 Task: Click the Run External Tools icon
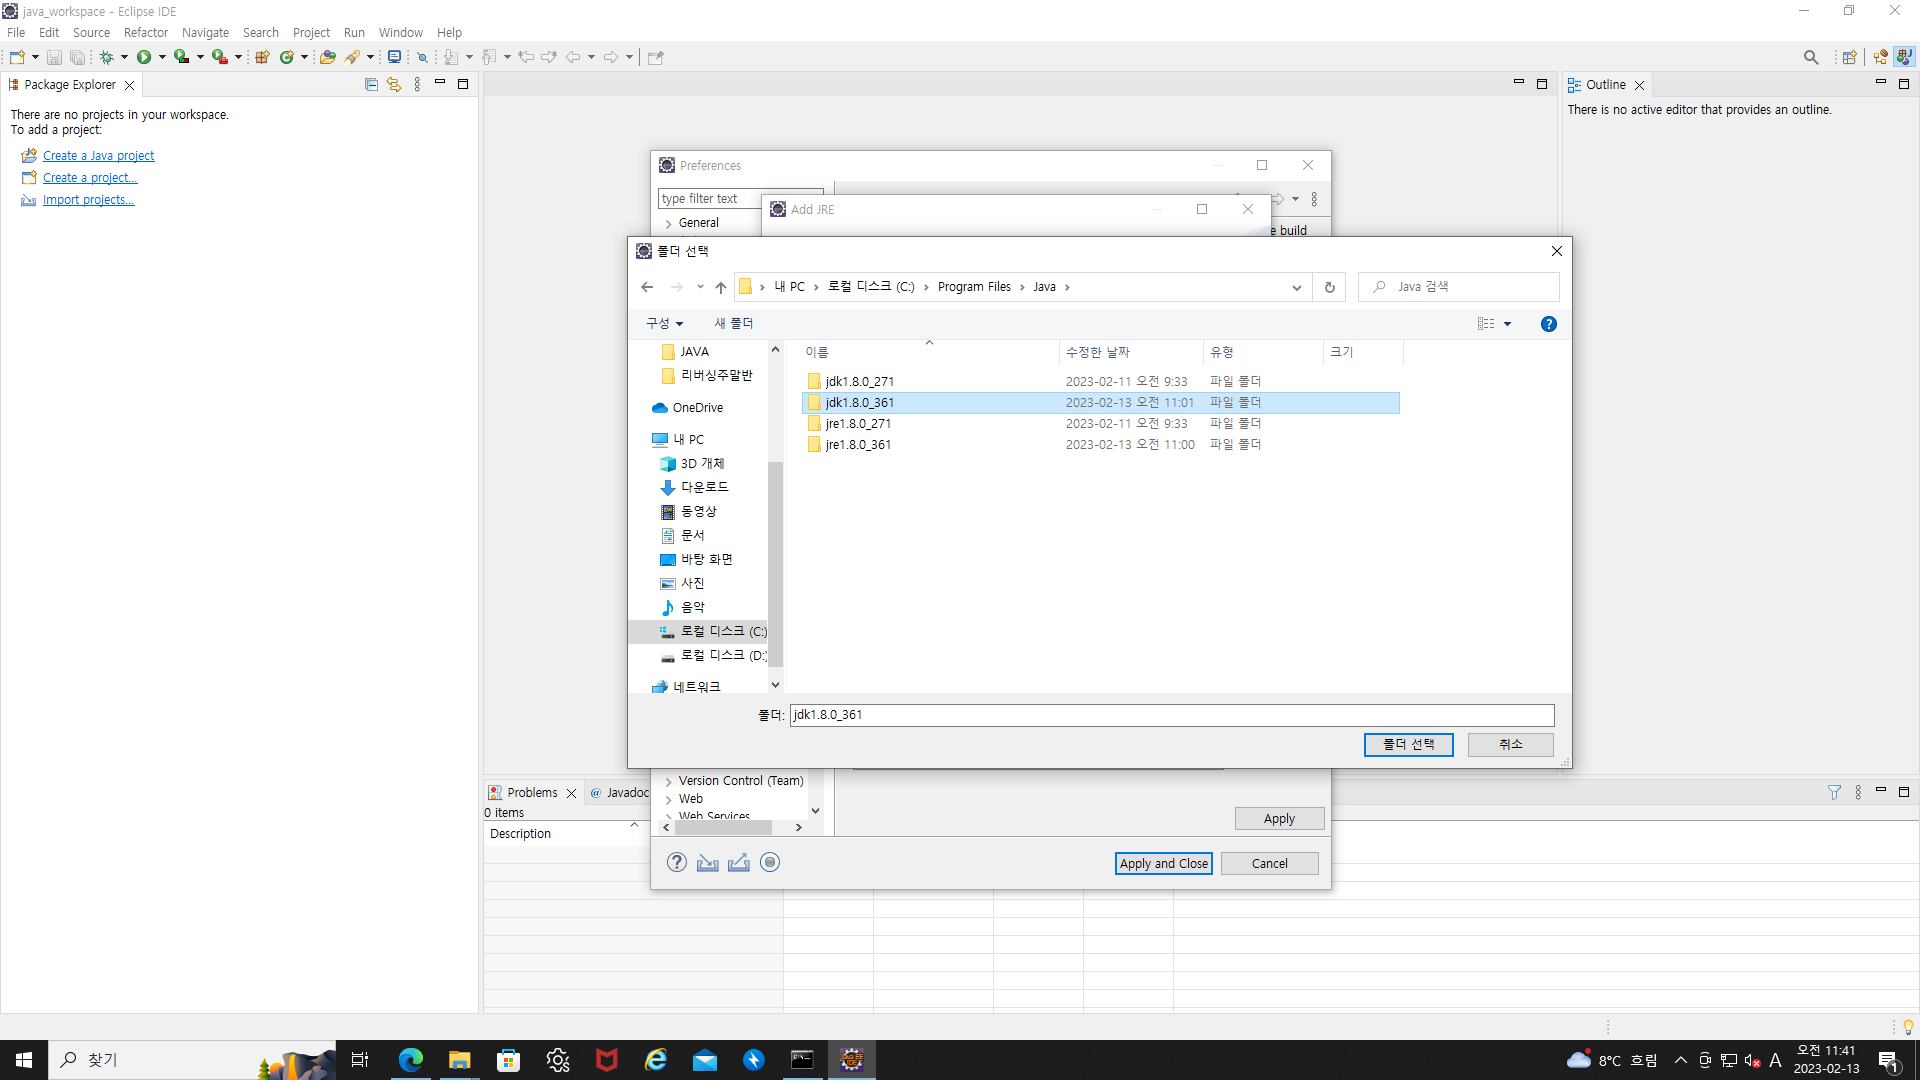click(219, 57)
